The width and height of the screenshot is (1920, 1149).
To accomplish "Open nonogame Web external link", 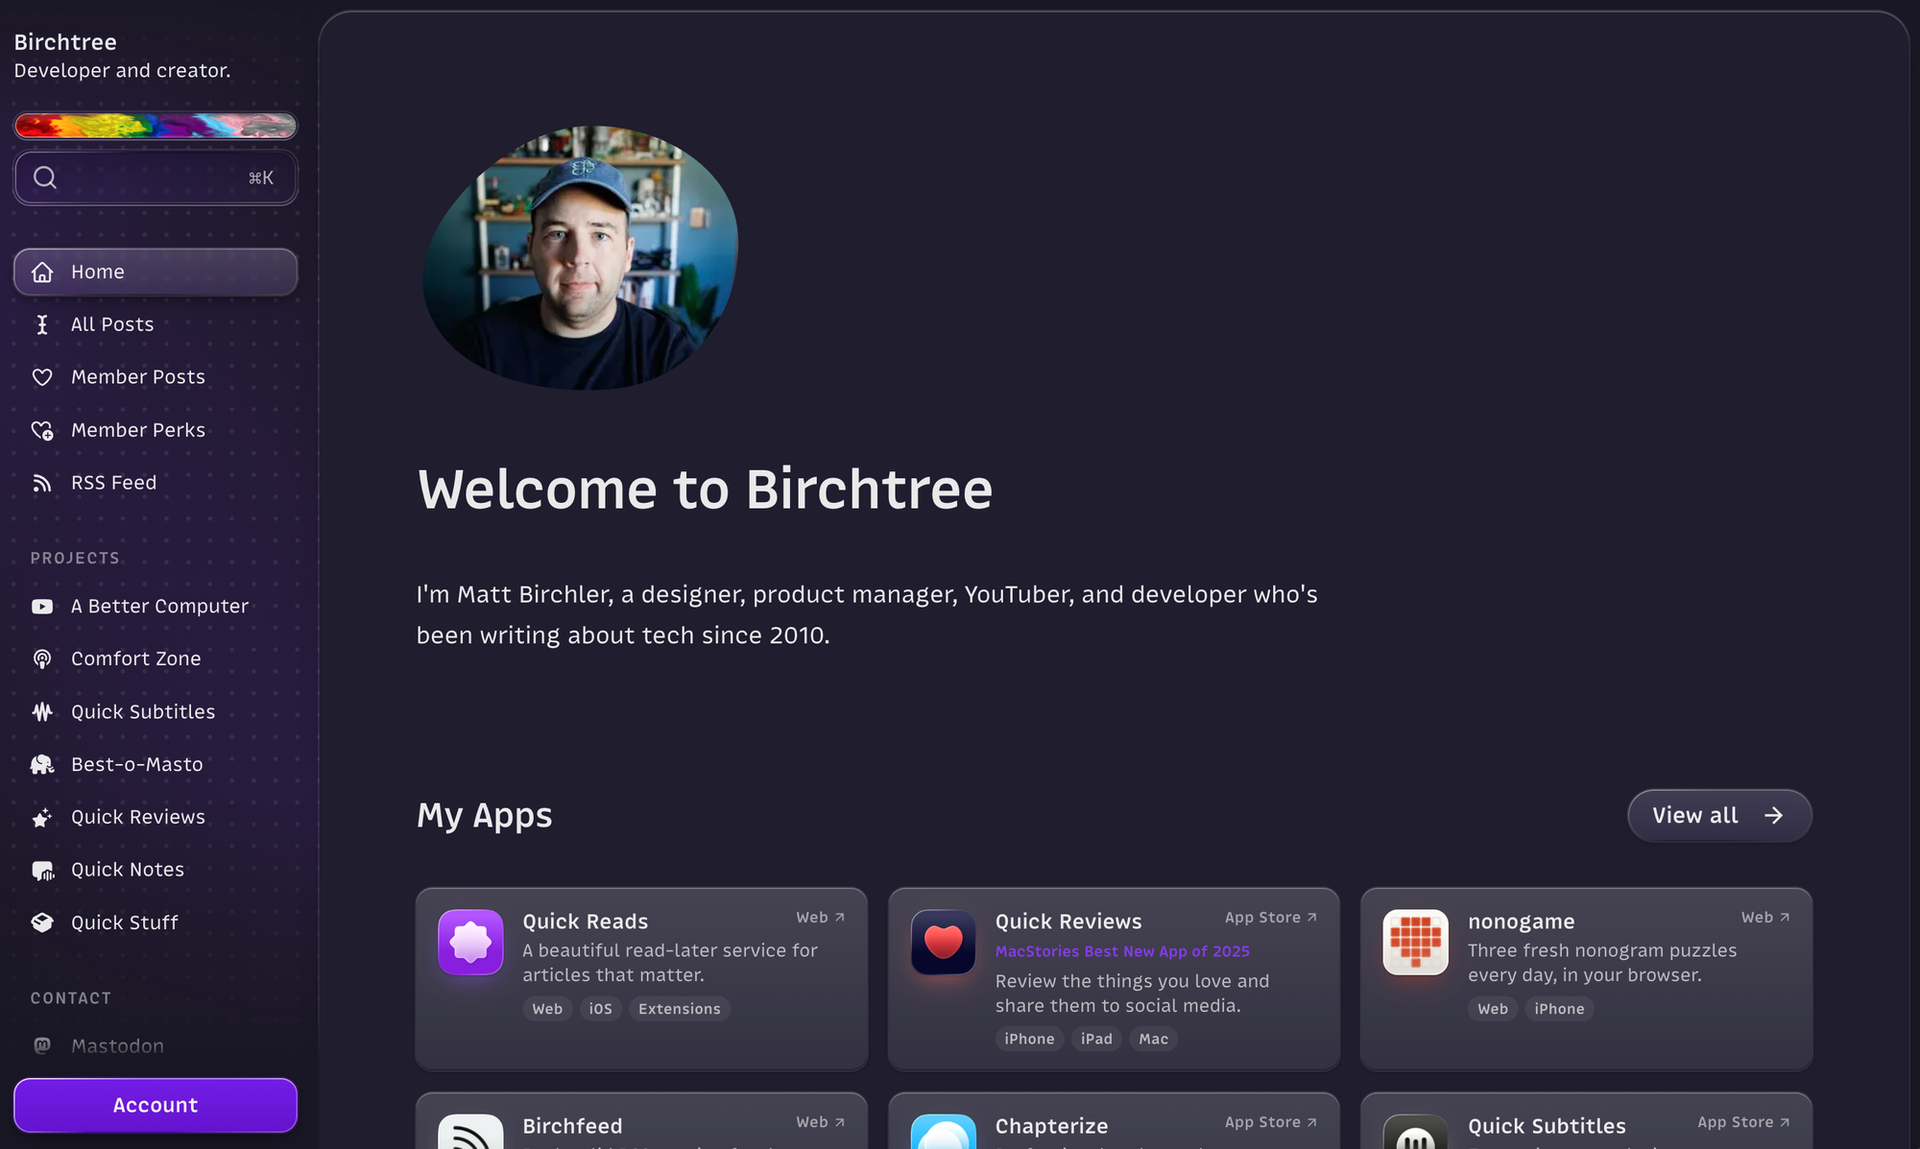I will 1765,917.
